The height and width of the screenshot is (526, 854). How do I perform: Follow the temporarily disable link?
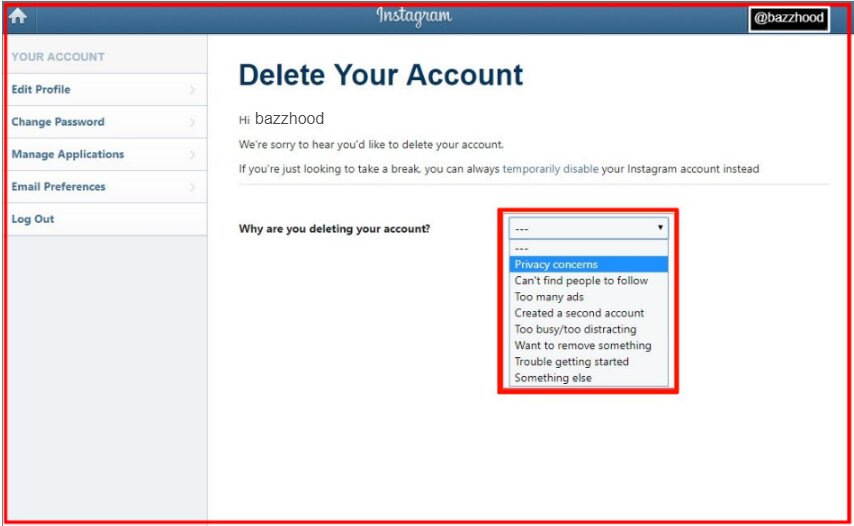[x=550, y=169]
